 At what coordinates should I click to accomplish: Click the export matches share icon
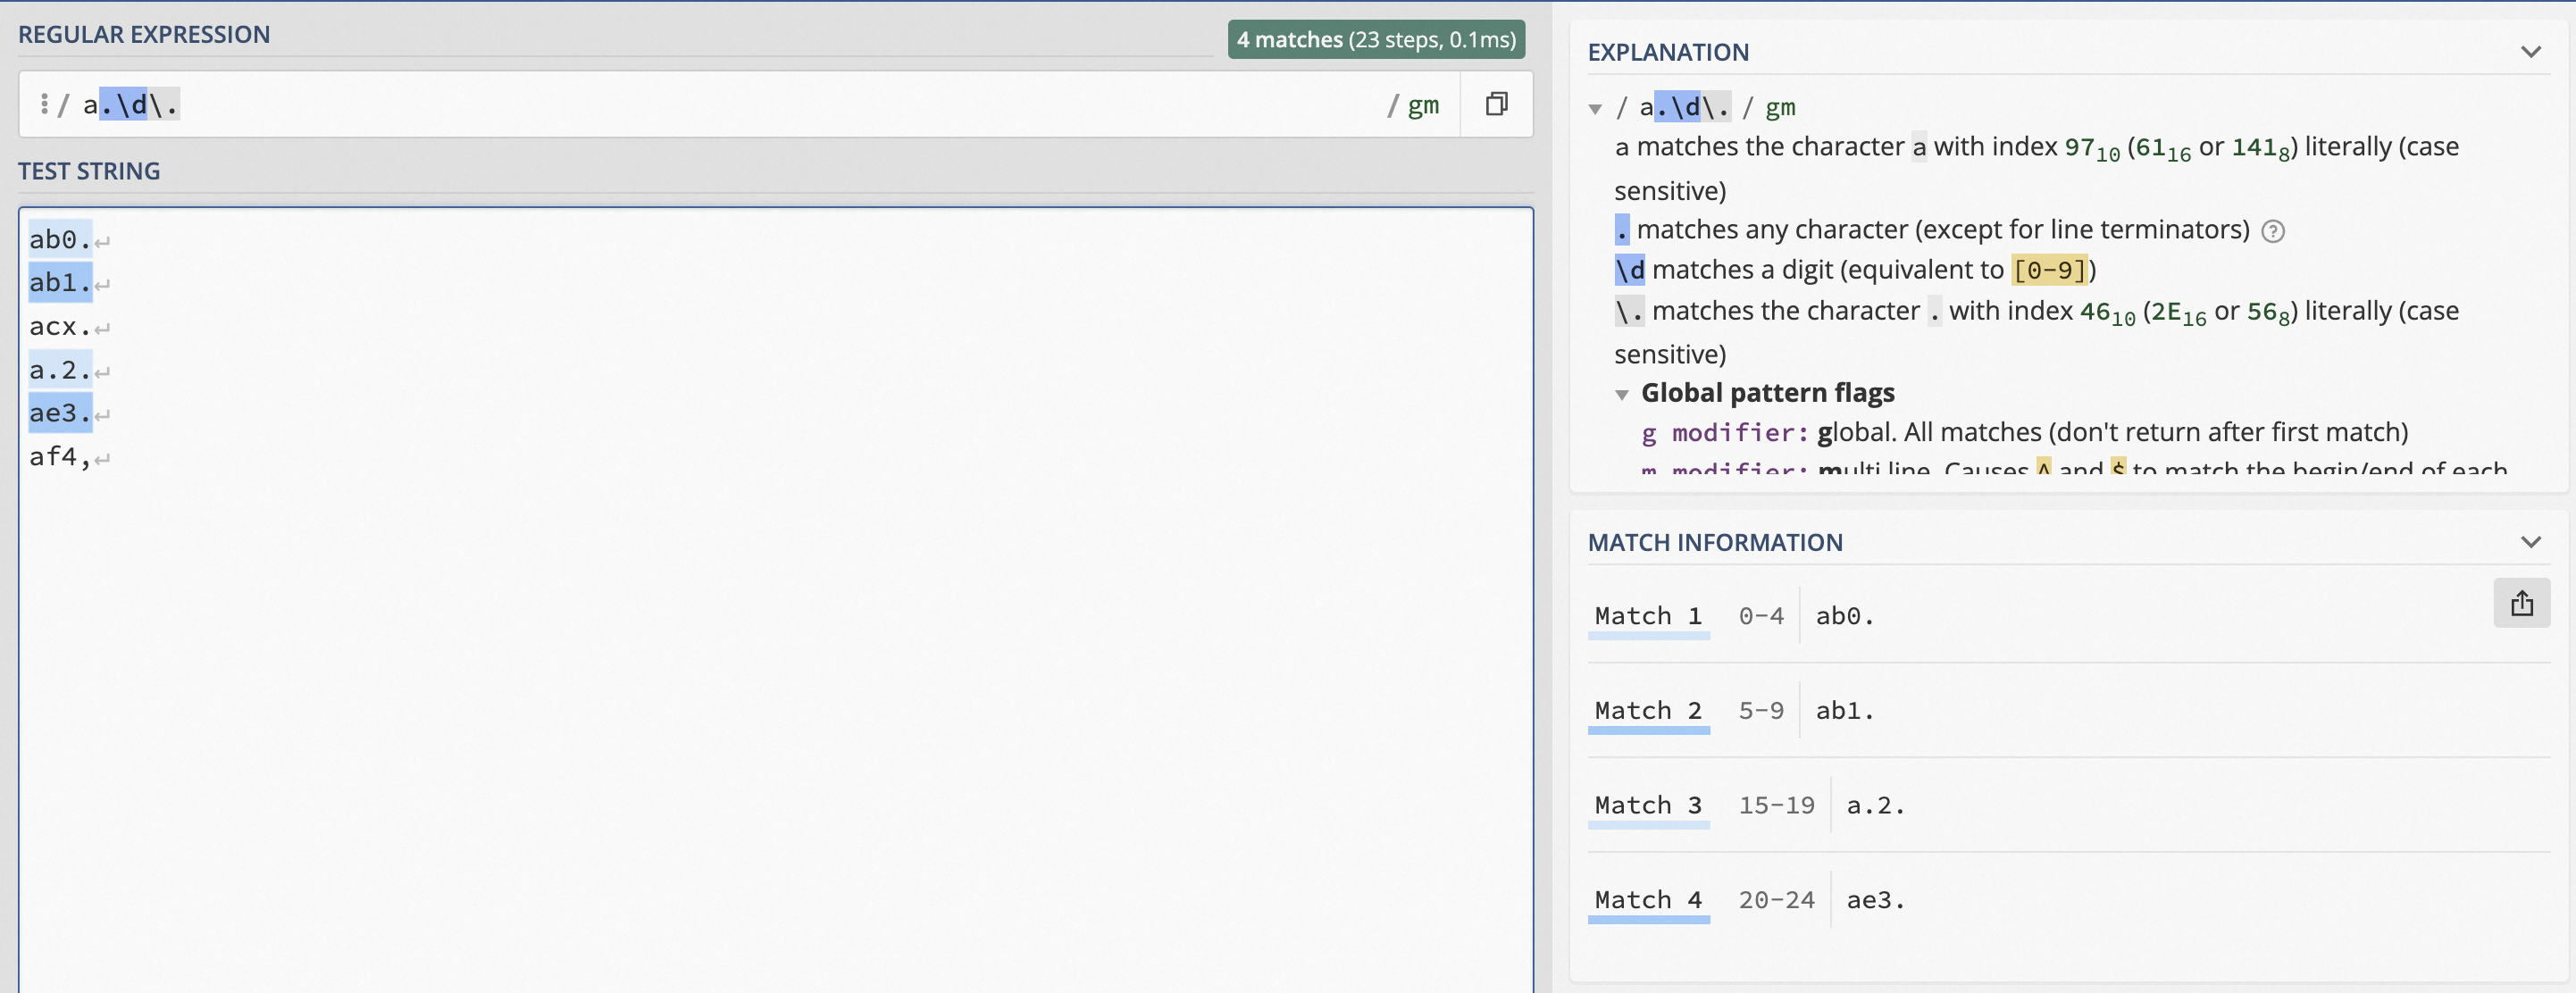pyautogui.click(x=2521, y=603)
